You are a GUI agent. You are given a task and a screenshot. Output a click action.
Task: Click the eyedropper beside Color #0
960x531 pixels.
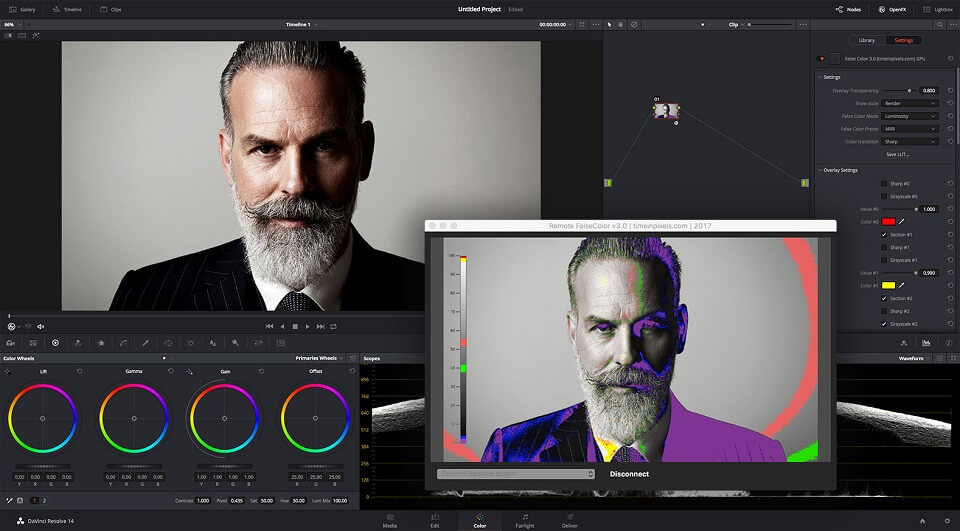click(902, 222)
